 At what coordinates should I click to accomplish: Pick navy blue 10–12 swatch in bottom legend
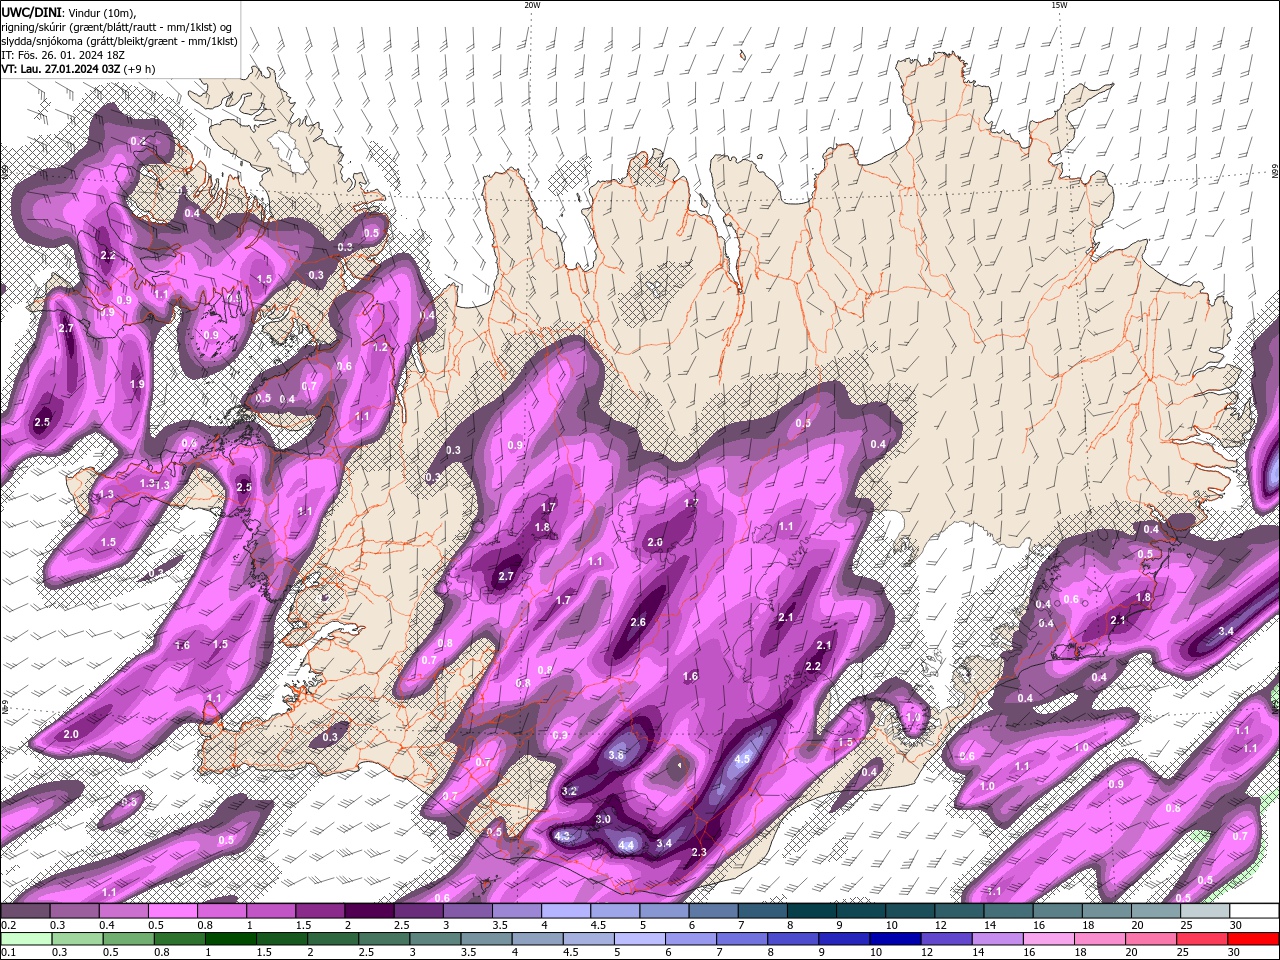coord(895,939)
